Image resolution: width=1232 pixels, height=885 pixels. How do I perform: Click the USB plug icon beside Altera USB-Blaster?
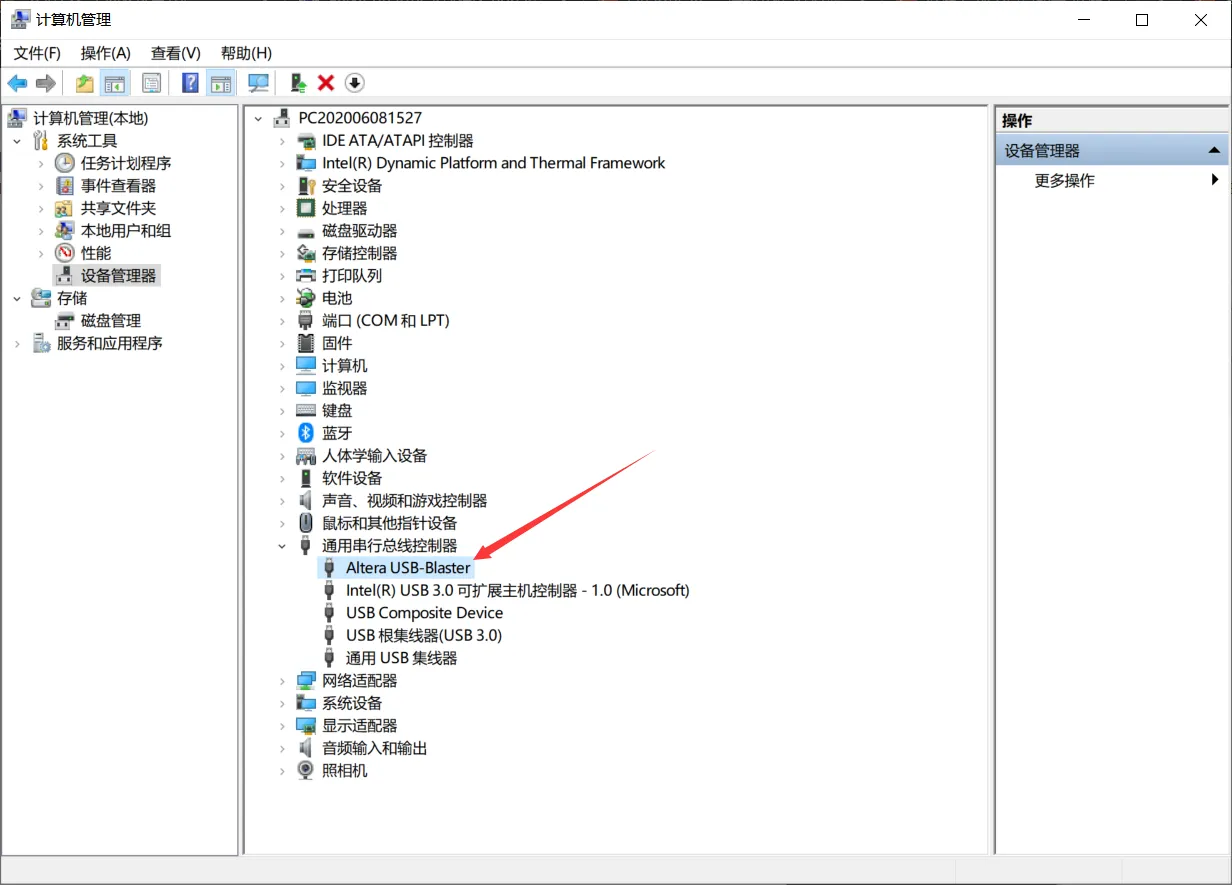click(329, 568)
